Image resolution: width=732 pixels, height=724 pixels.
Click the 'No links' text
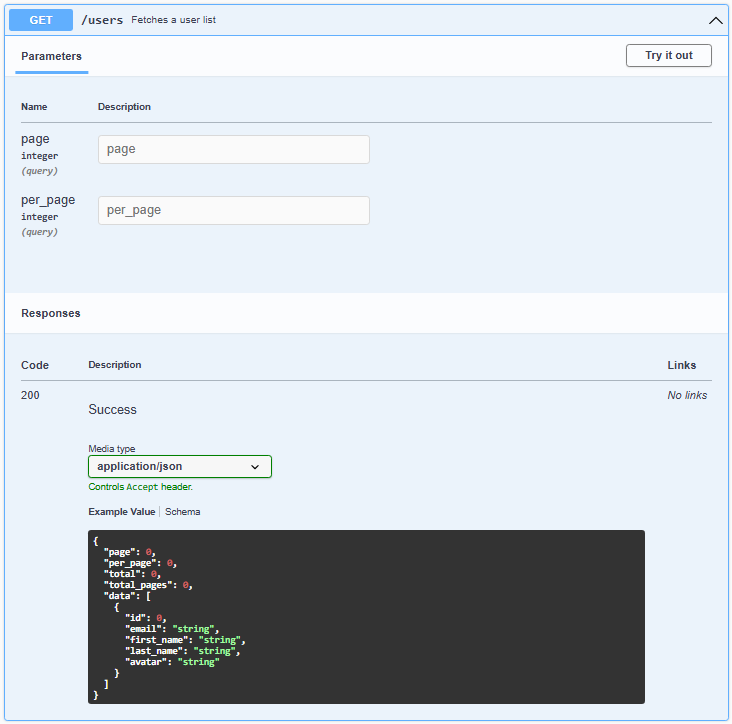tap(687, 395)
